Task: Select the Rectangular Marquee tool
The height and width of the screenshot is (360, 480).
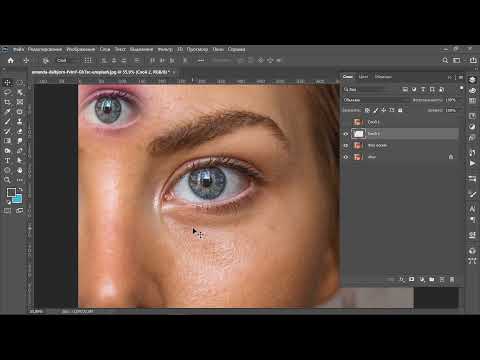Action: (x=20, y=83)
